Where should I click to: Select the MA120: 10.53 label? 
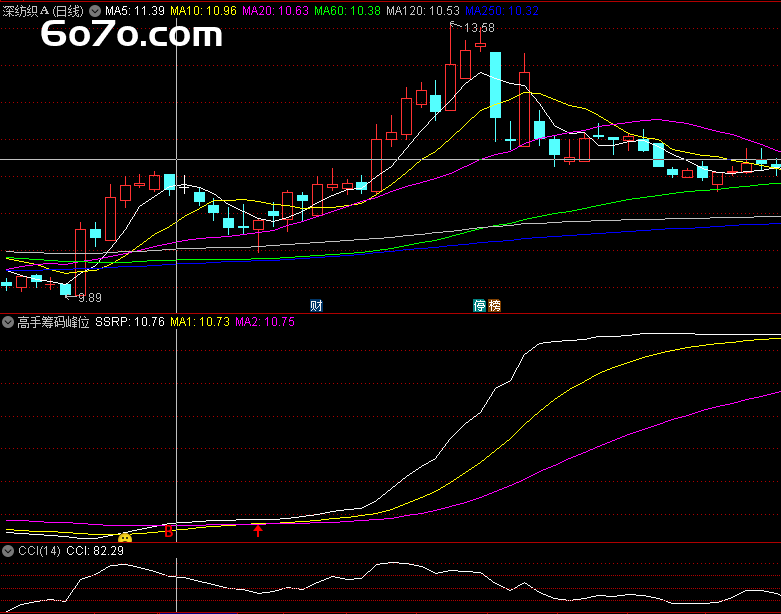(423, 10)
